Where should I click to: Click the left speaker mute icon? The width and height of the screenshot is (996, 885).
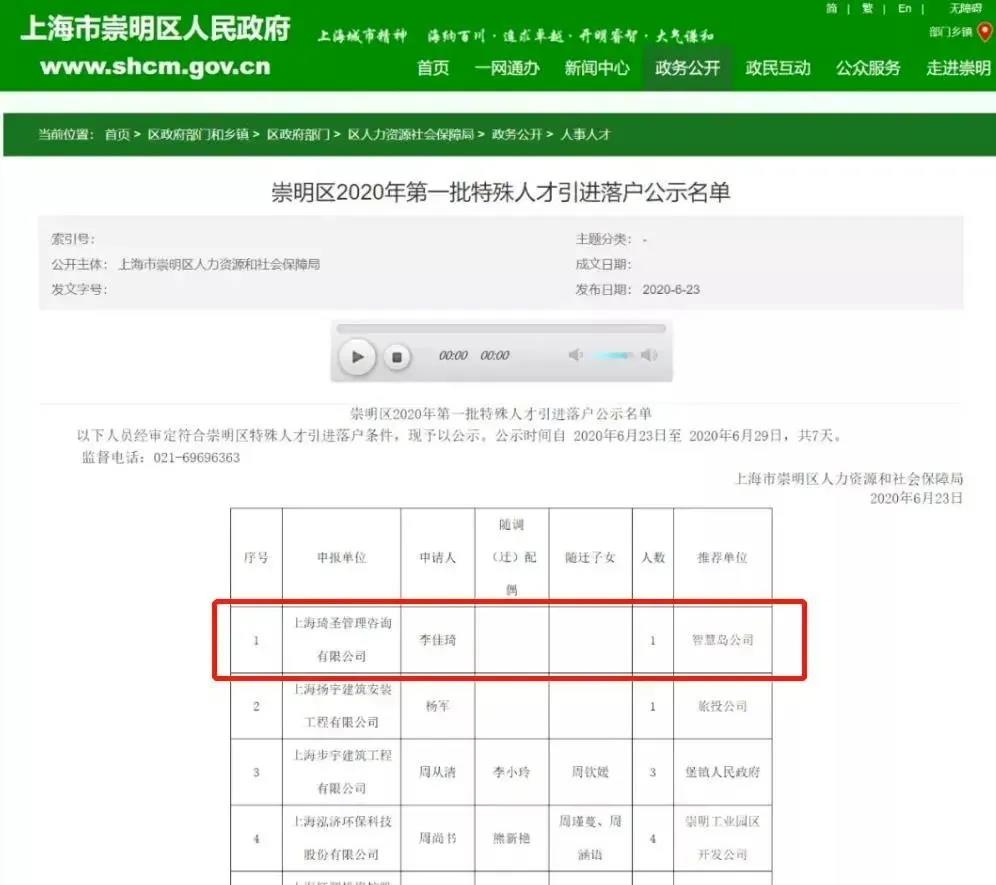[x=574, y=356]
